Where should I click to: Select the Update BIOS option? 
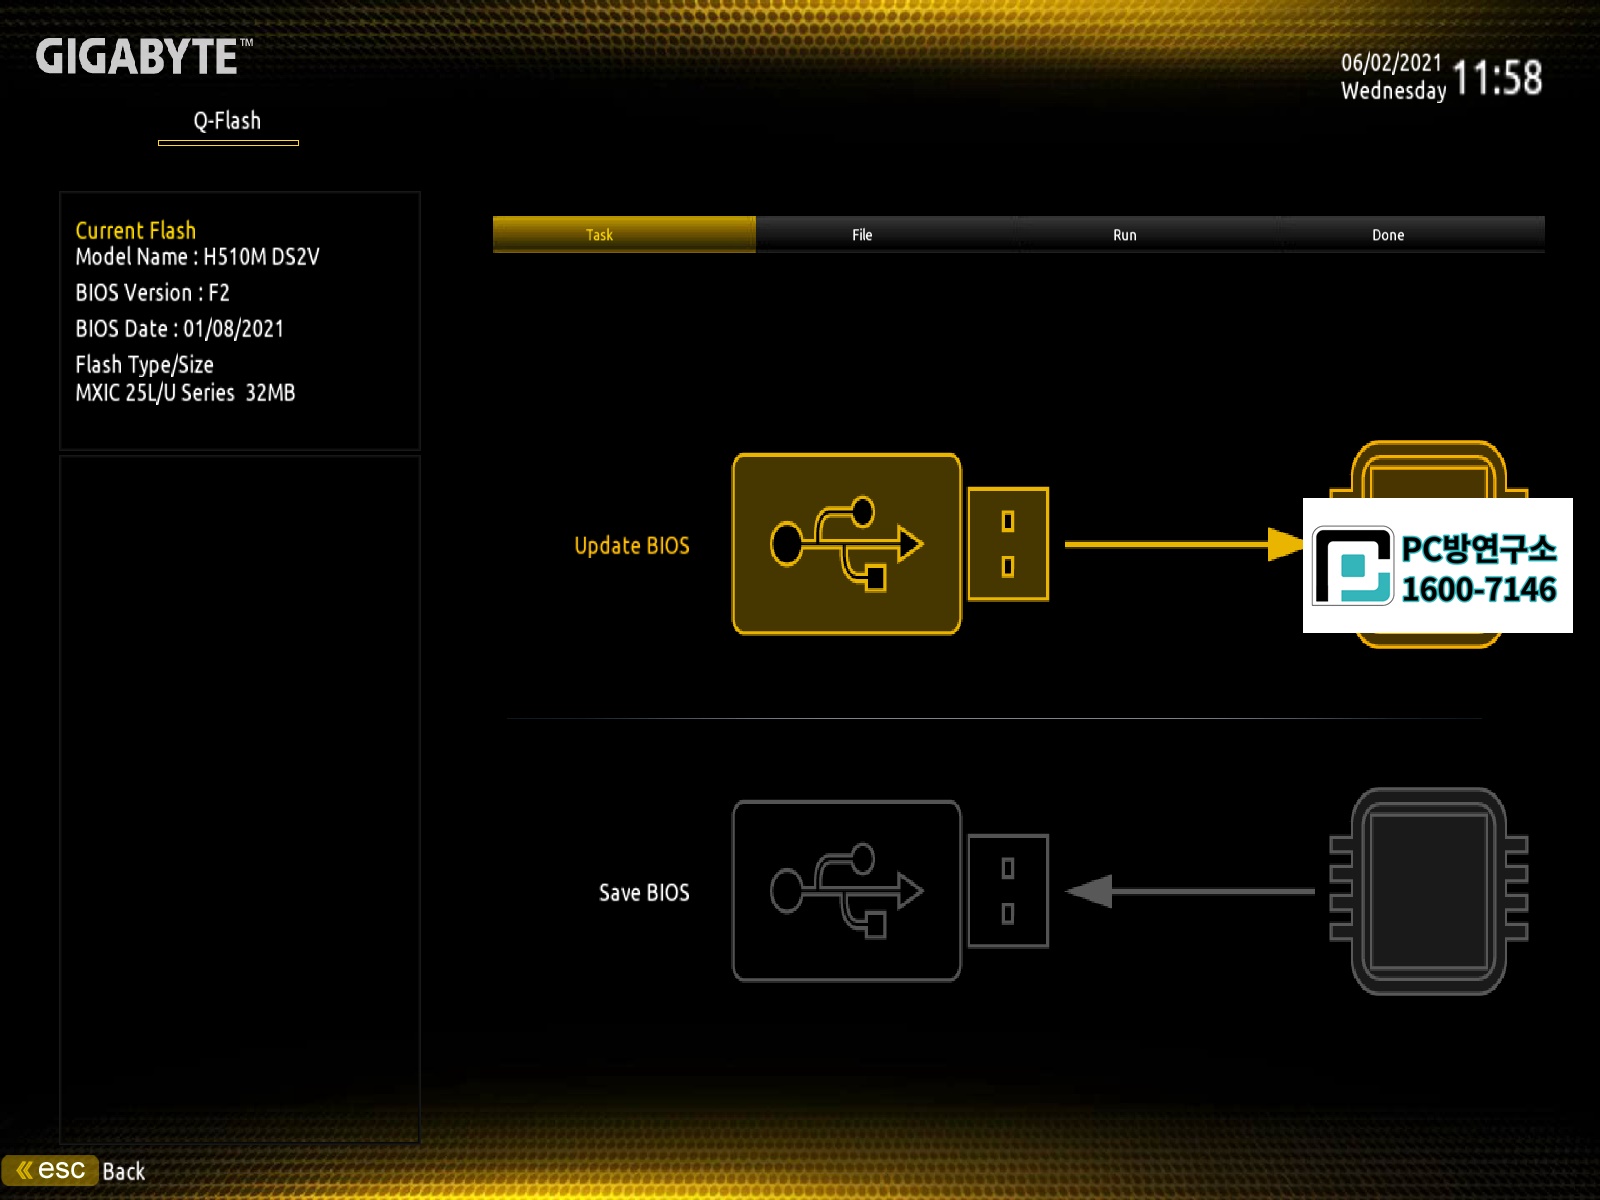[632, 545]
